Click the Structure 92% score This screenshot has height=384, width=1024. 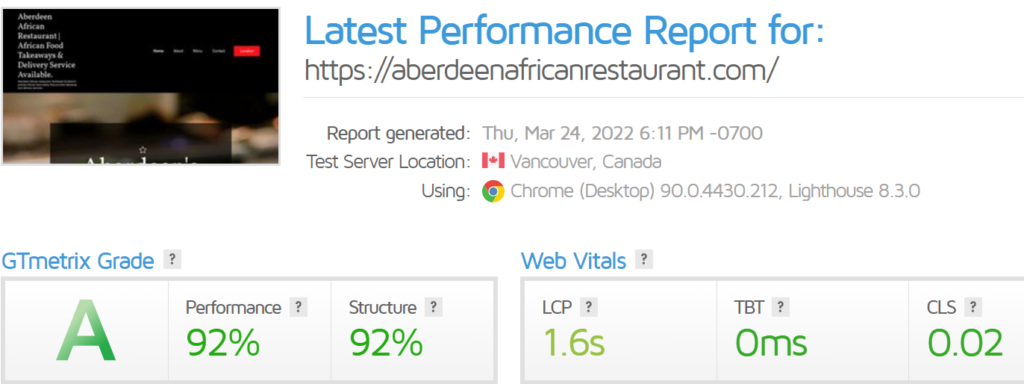click(386, 343)
